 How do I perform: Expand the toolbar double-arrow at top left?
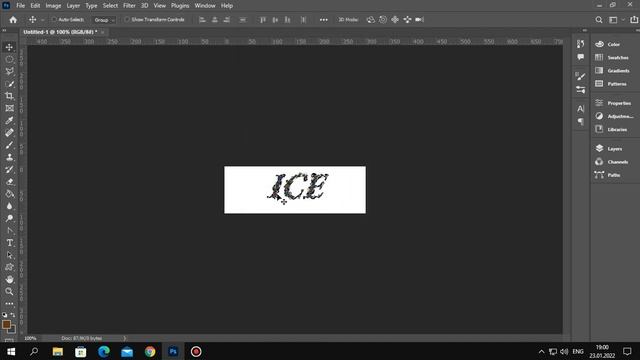4,31
